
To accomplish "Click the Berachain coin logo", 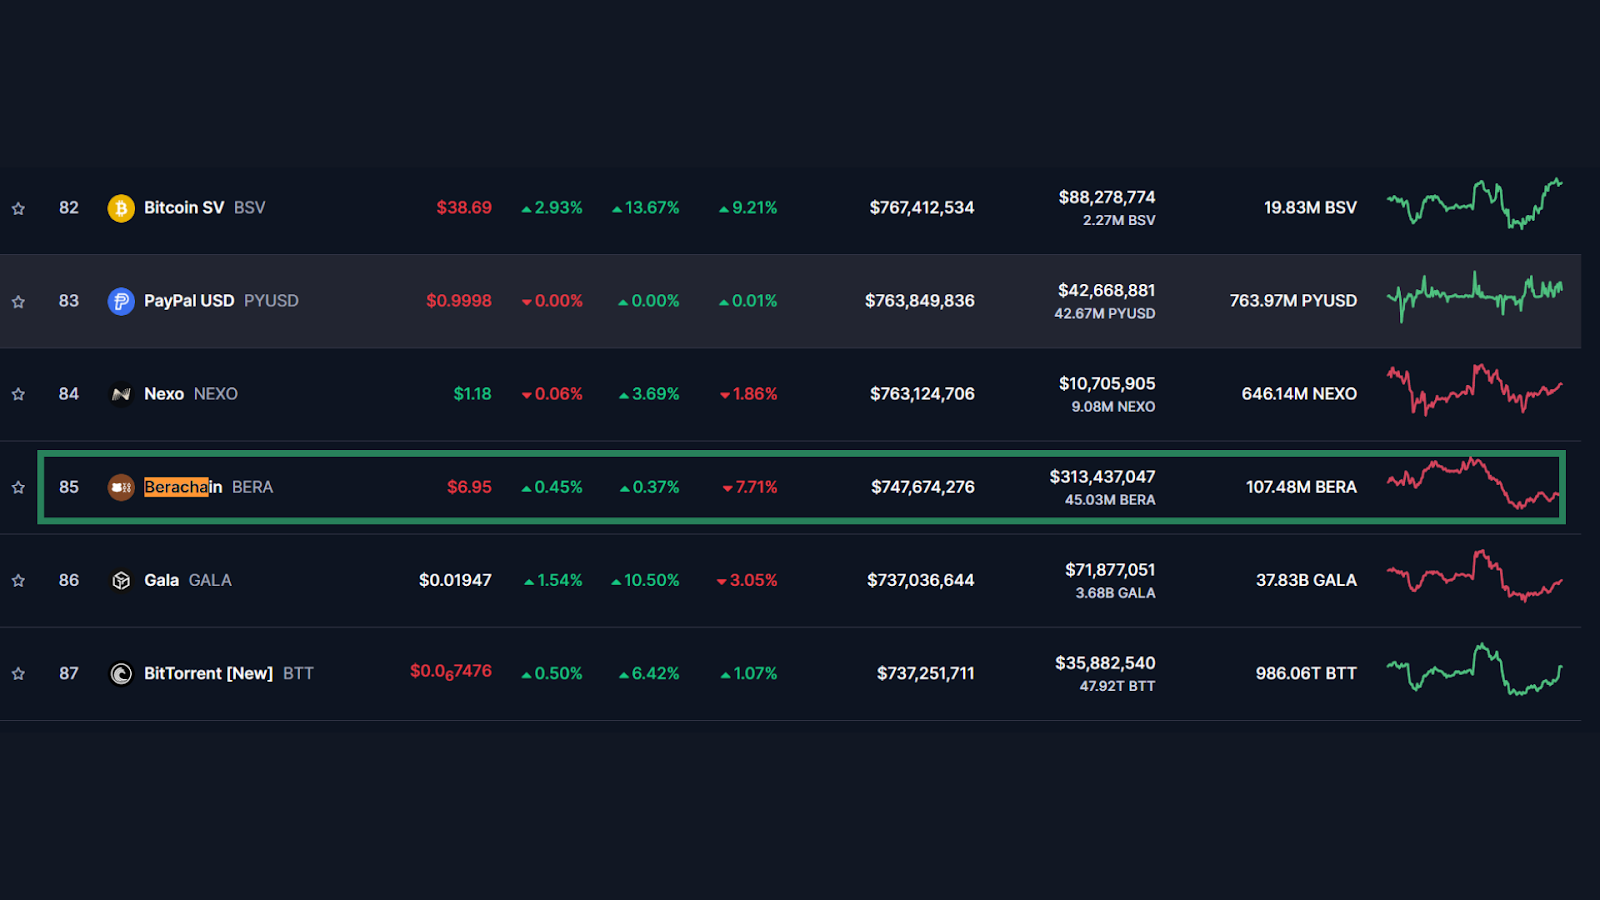I will pos(120,487).
